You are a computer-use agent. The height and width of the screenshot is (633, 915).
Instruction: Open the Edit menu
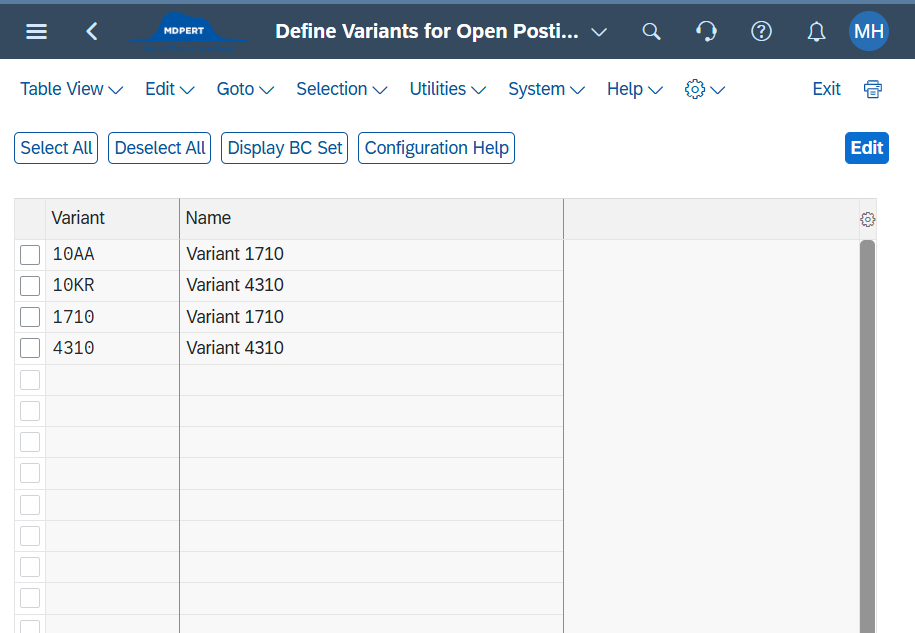point(170,89)
